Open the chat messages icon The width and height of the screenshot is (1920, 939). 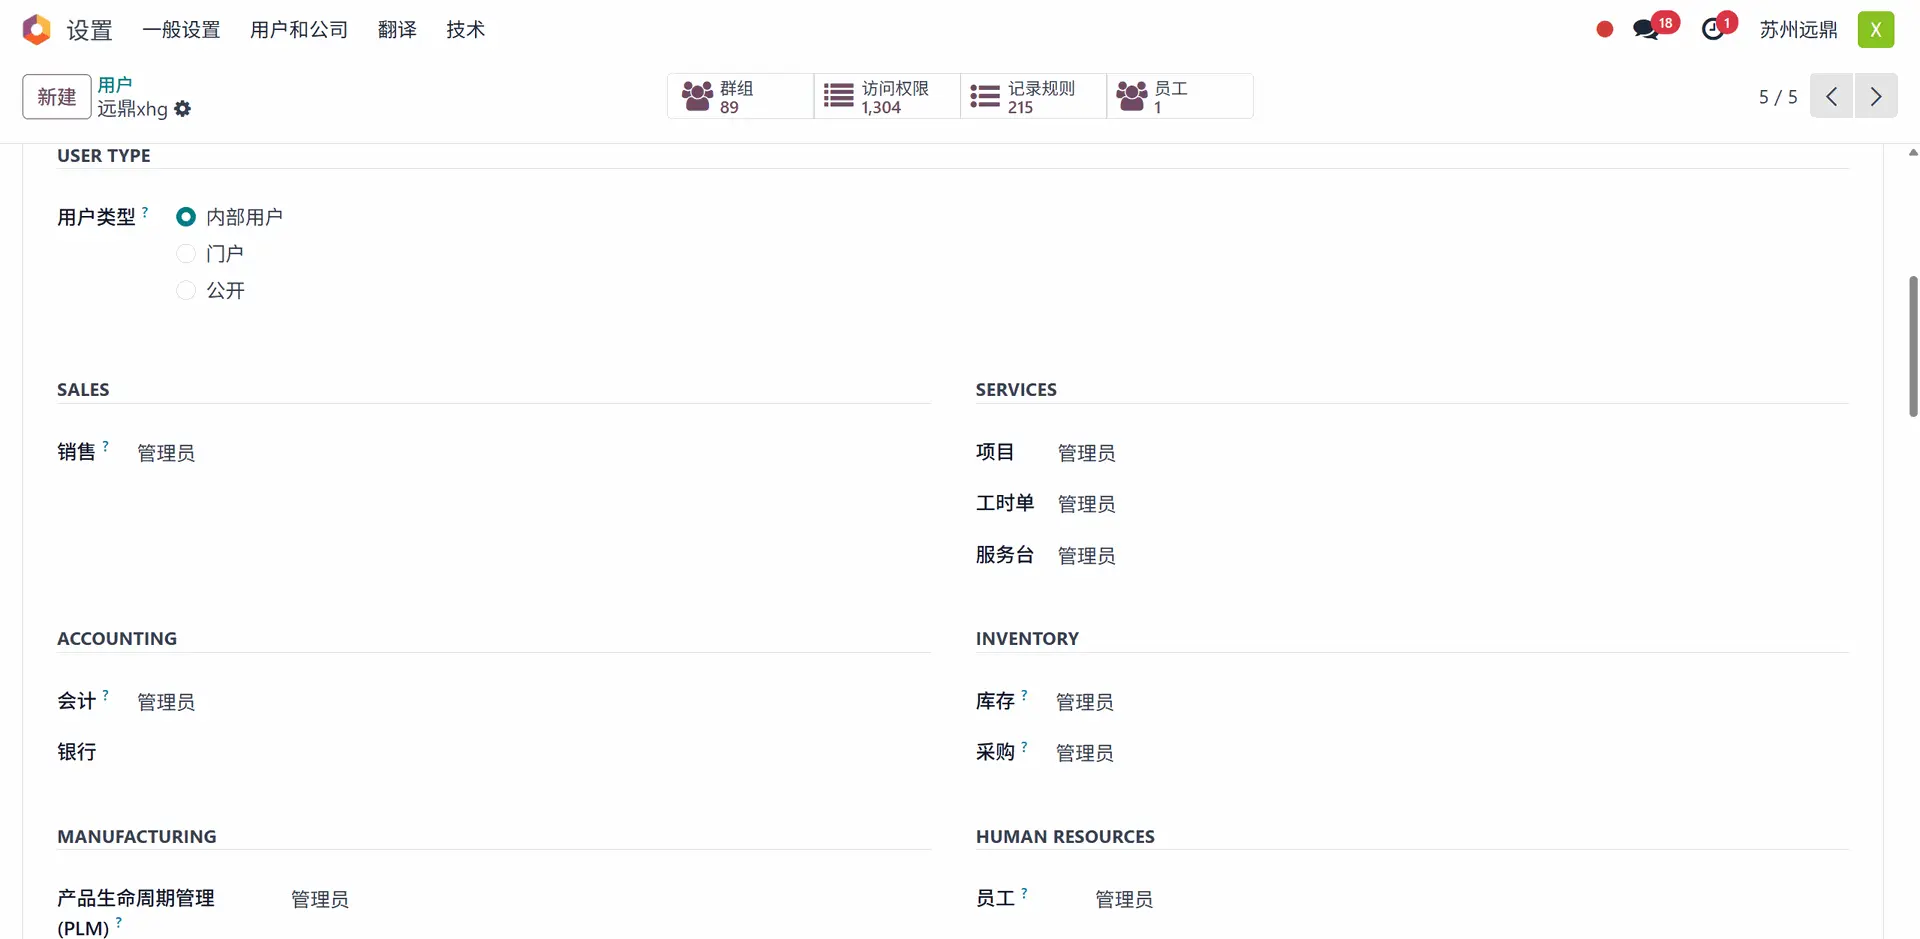1646,30
